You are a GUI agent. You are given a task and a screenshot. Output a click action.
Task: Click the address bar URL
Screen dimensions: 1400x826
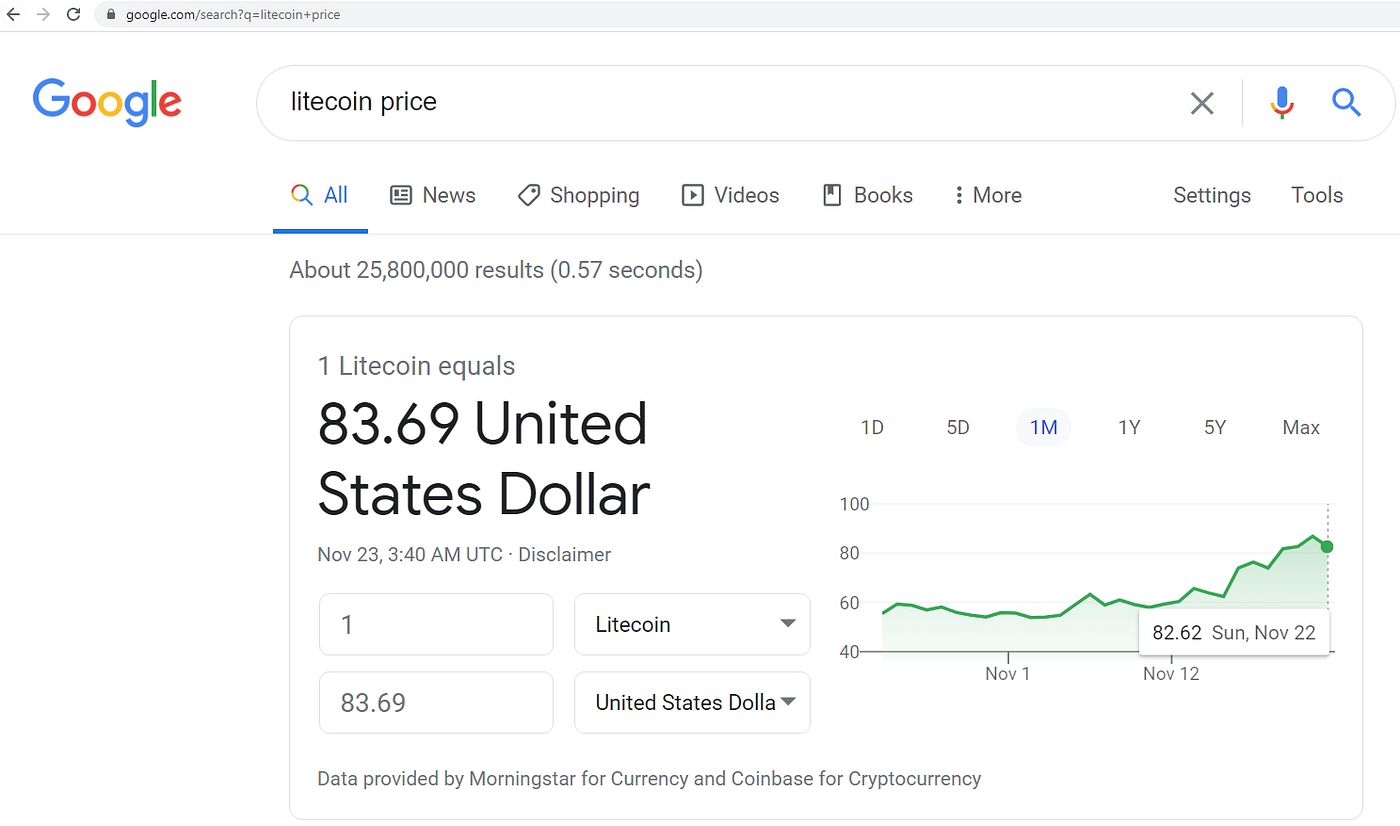233,15
